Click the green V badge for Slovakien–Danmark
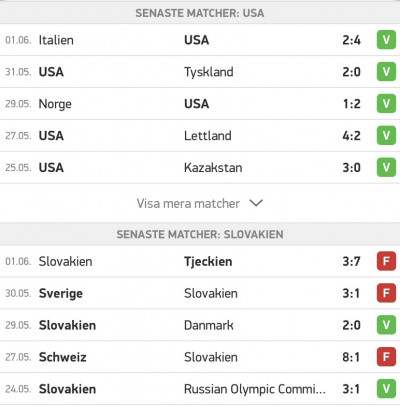 point(386,325)
